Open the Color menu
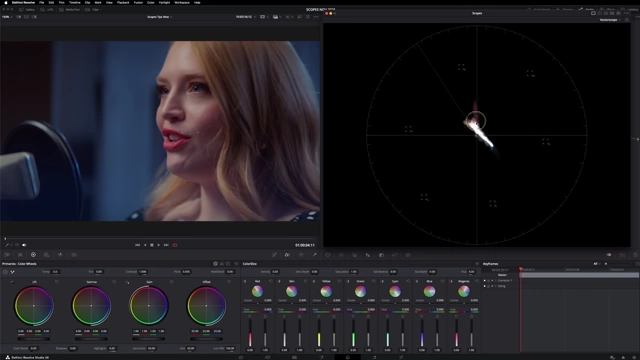 point(151,2)
